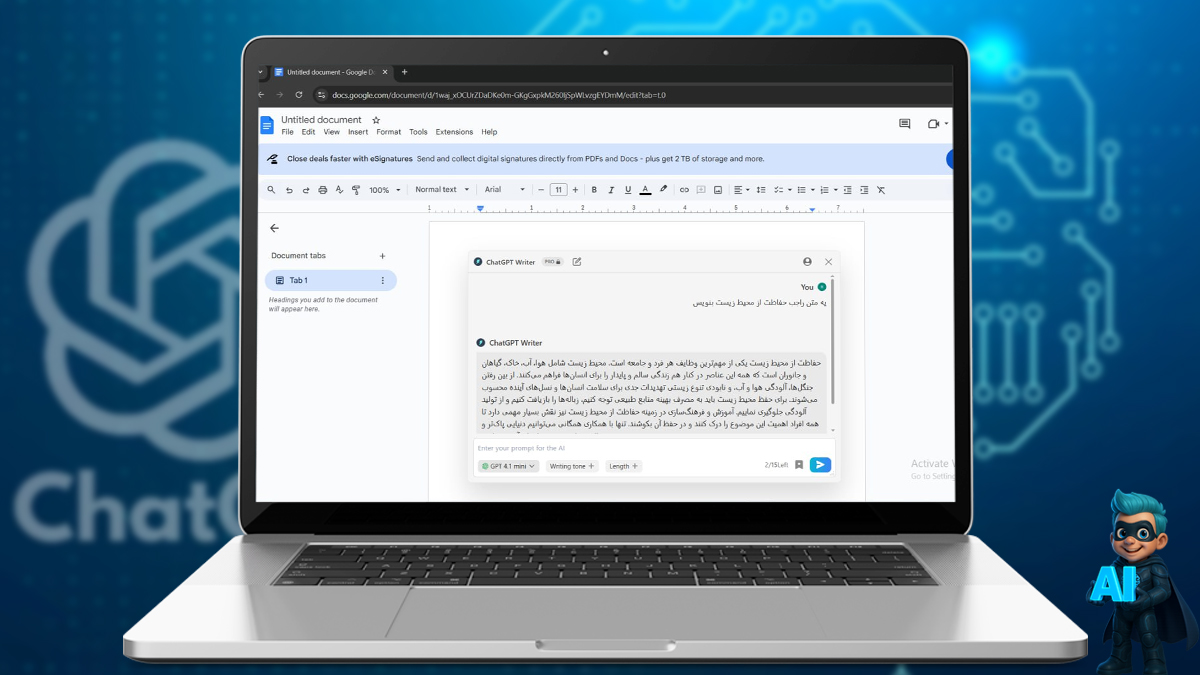Screen dimensions: 1200x675
Task: Open the 100% zoom dropdown
Action: tap(385, 190)
